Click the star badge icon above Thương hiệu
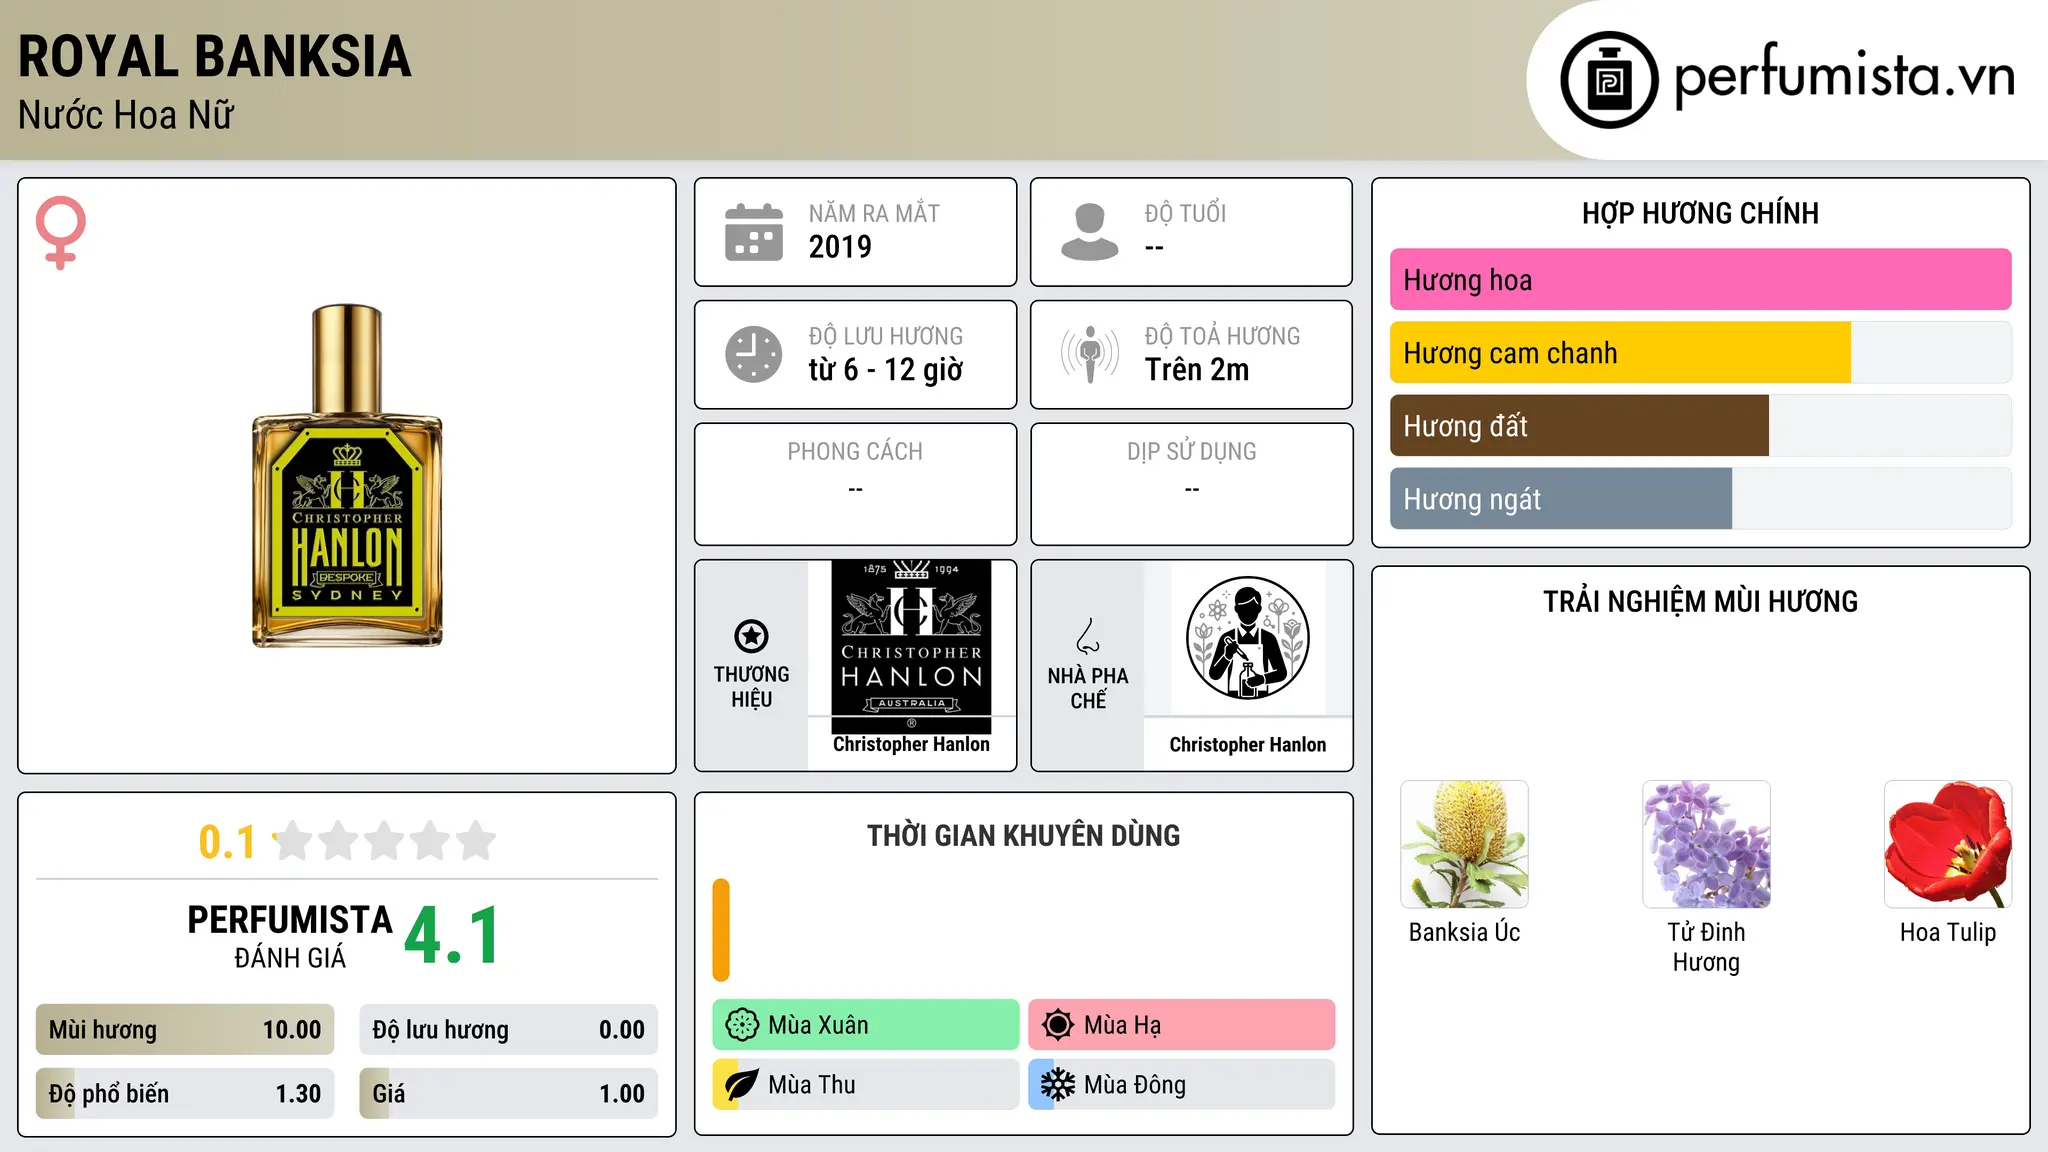 point(751,636)
